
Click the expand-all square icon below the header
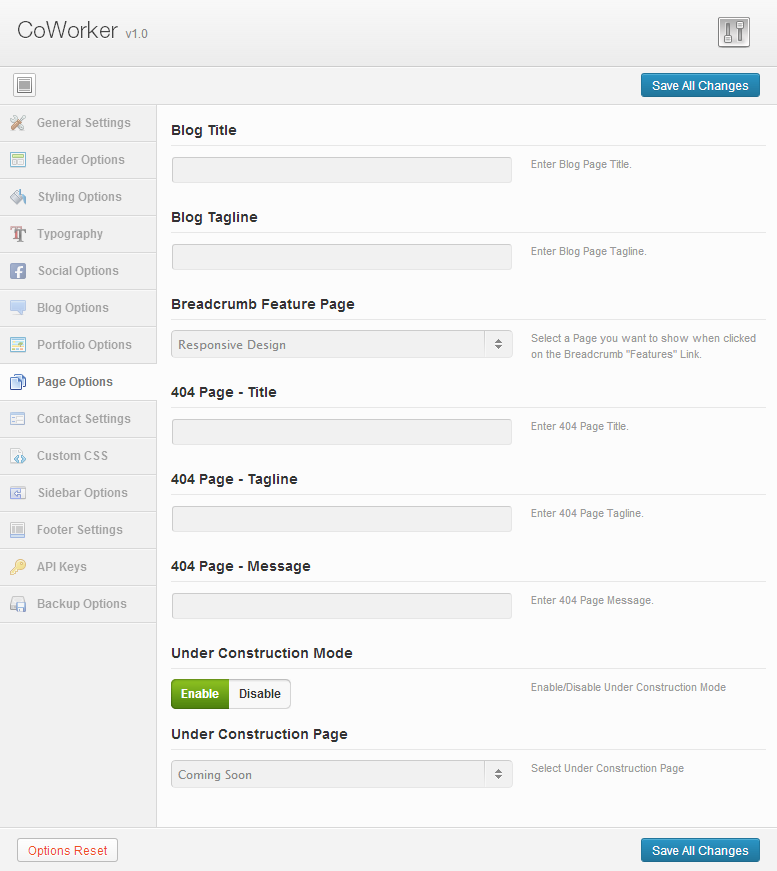coord(24,85)
